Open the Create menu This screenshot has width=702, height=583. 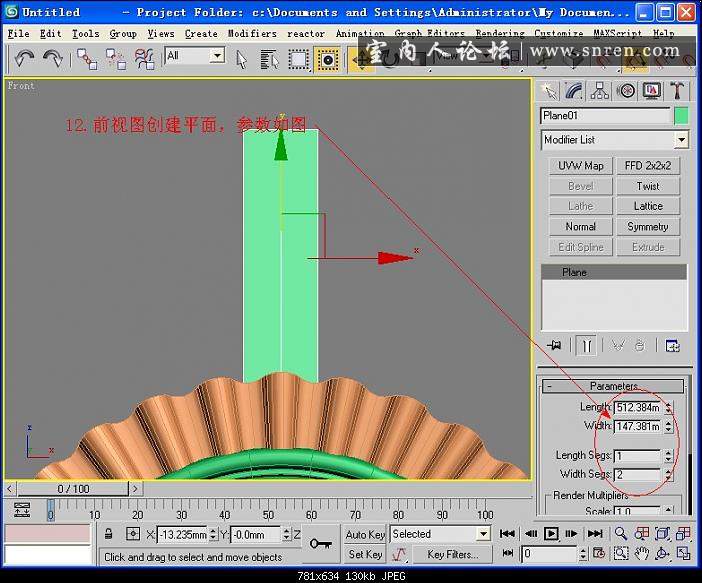(201, 34)
